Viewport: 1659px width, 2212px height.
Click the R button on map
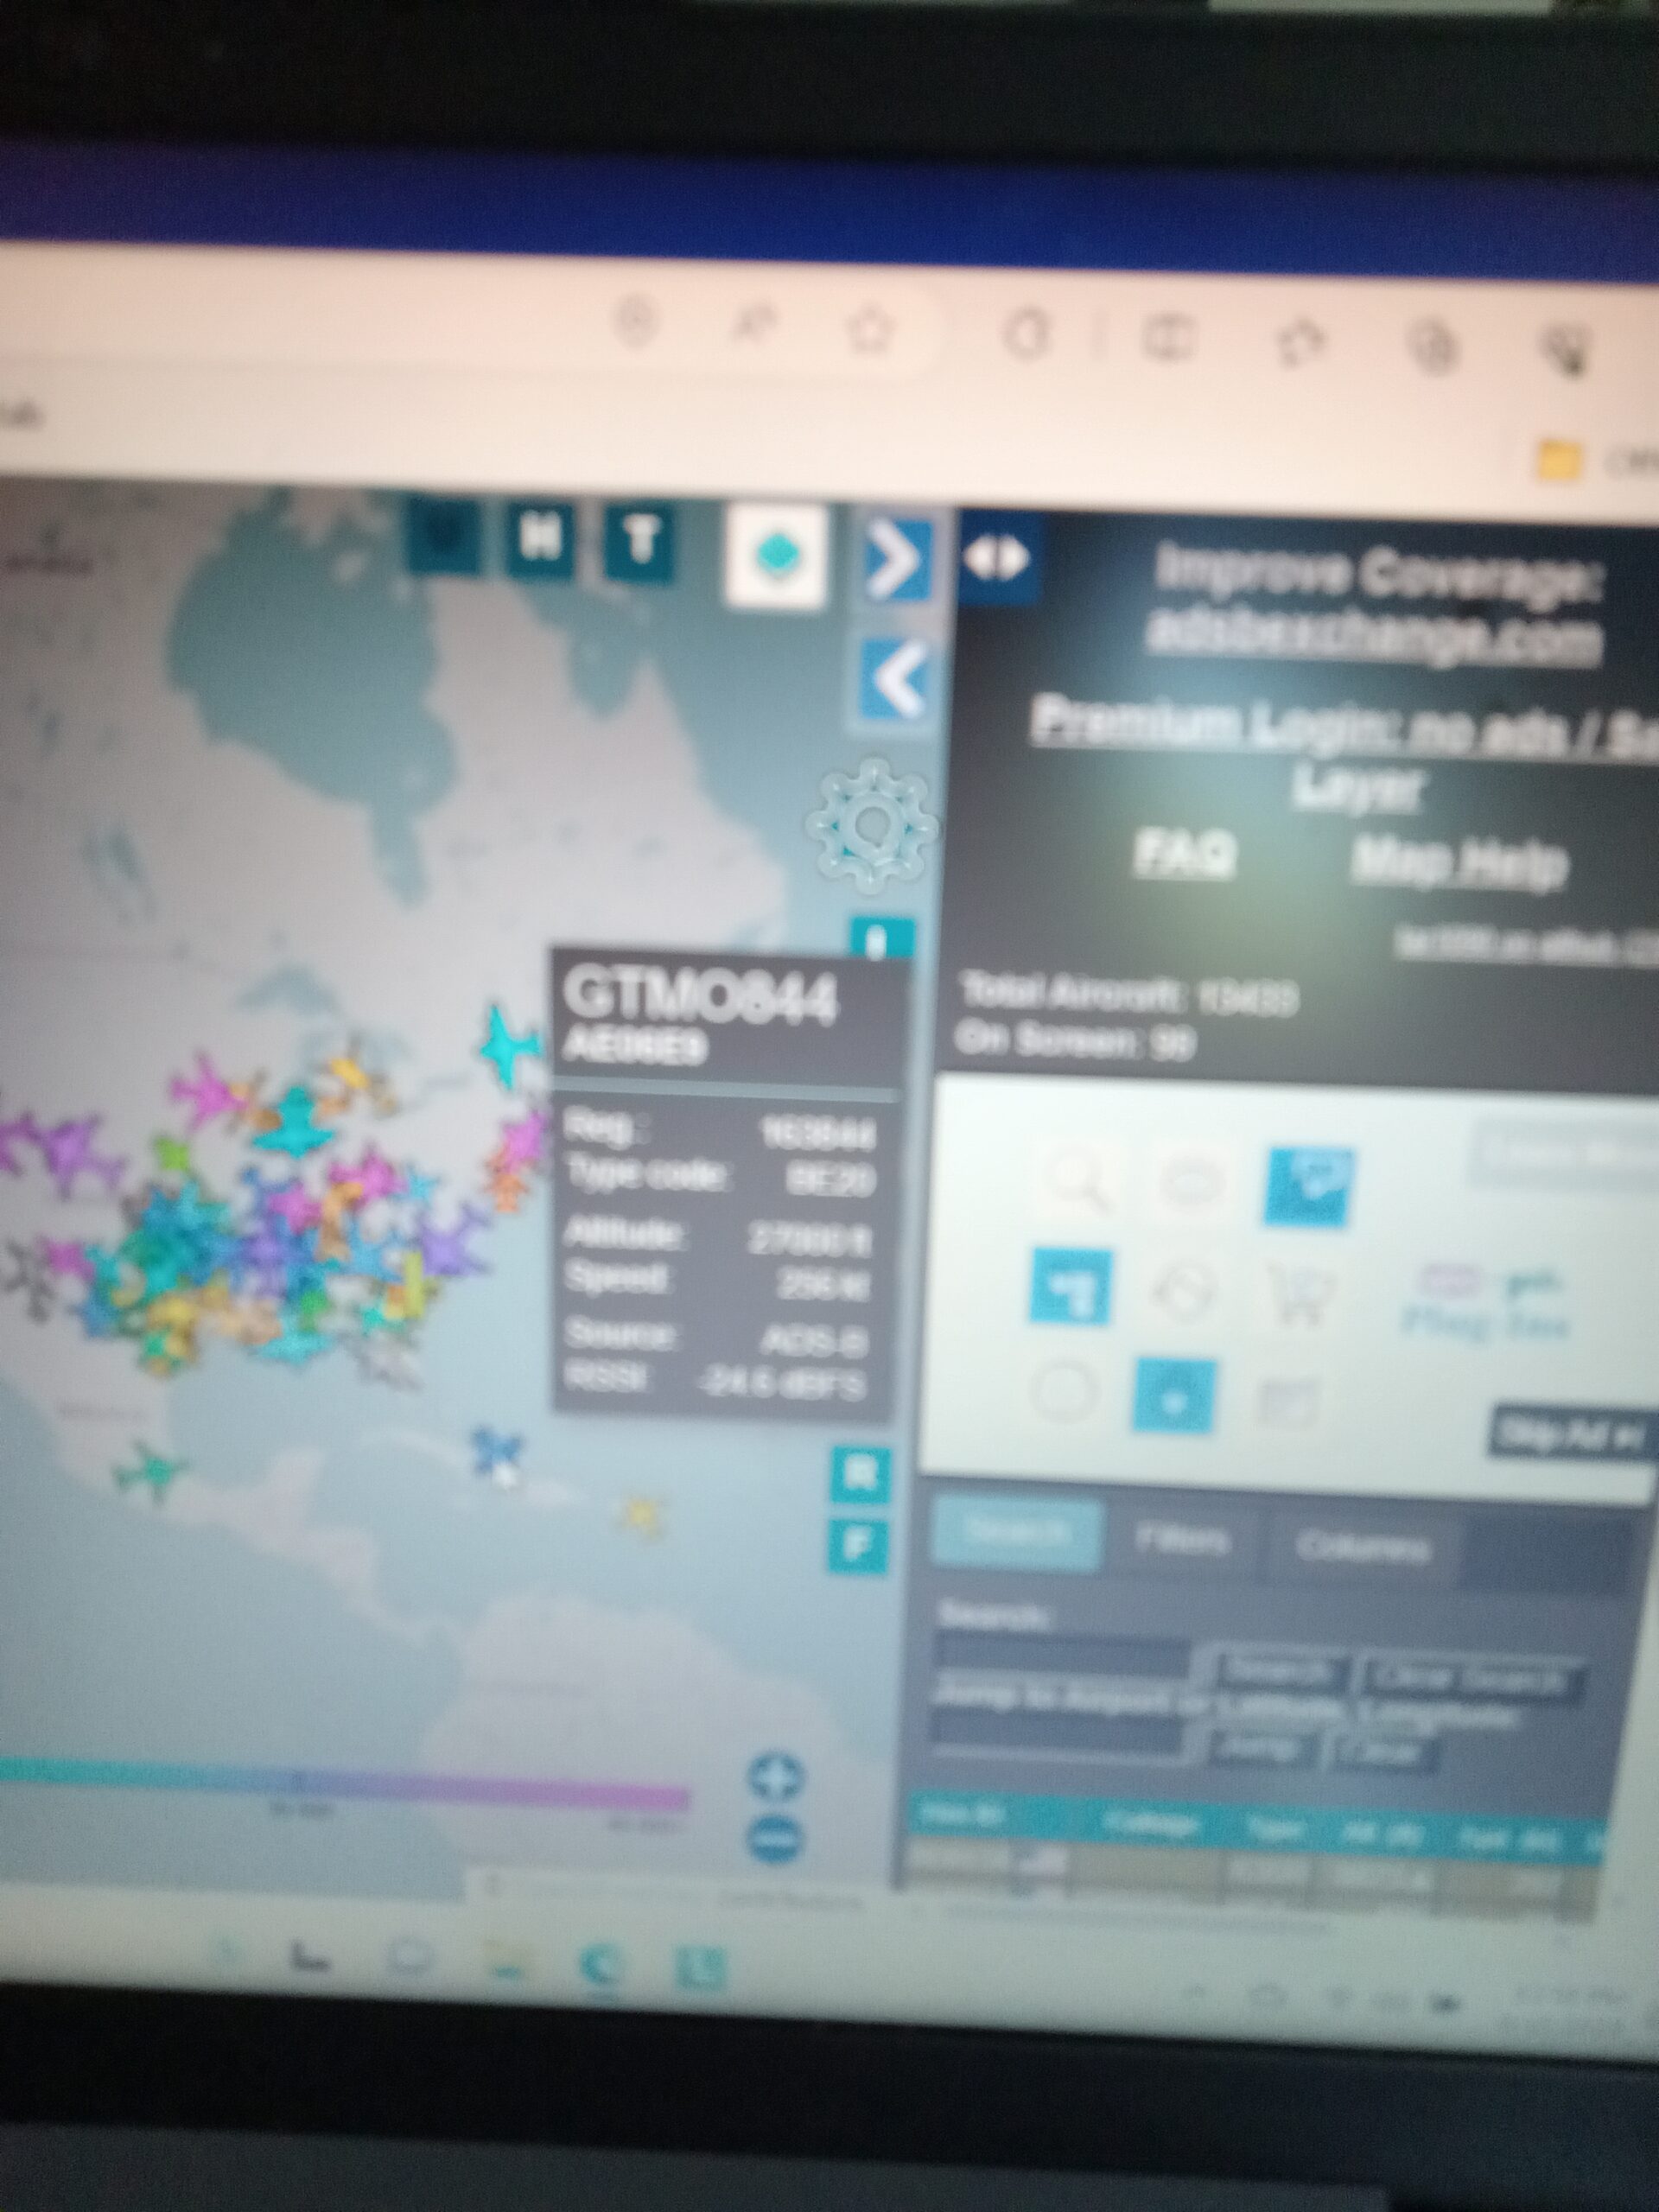(860, 1474)
